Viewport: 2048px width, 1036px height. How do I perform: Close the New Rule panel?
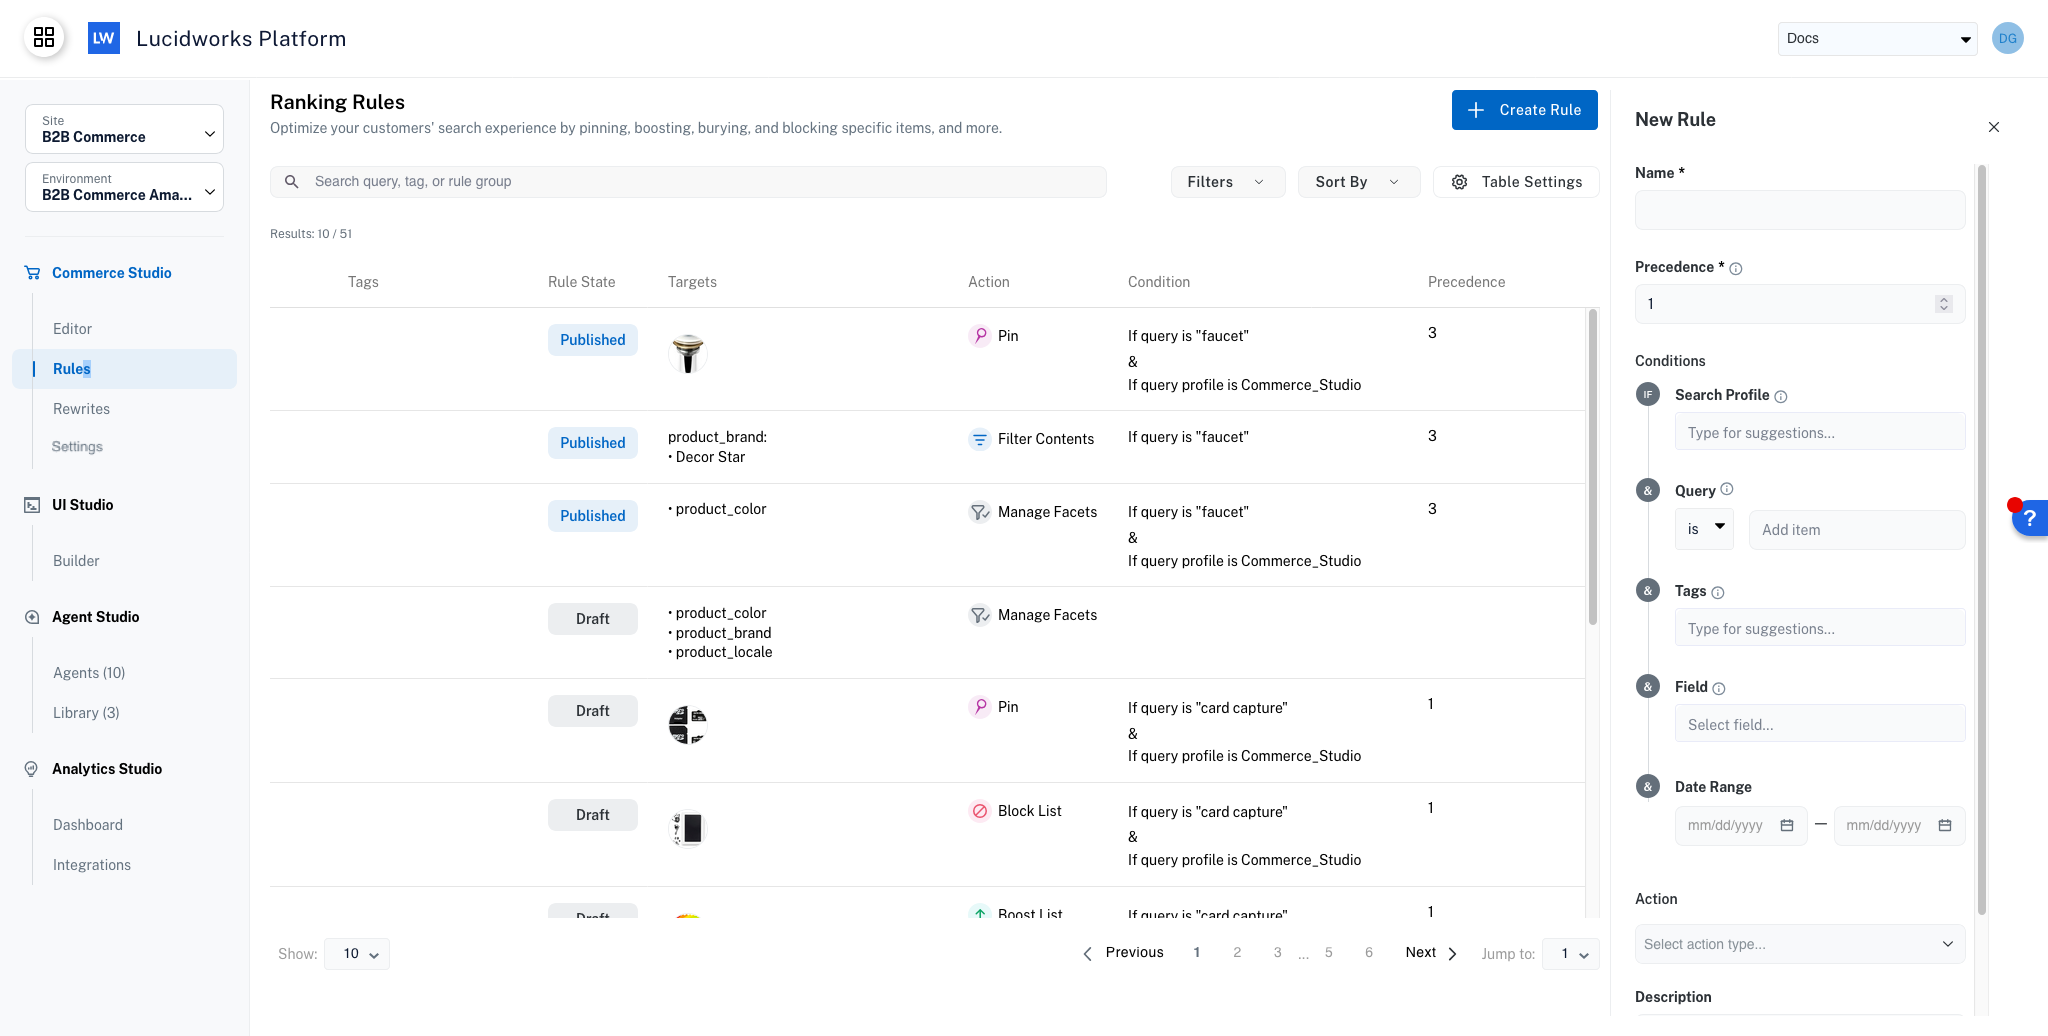[x=1994, y=127]
